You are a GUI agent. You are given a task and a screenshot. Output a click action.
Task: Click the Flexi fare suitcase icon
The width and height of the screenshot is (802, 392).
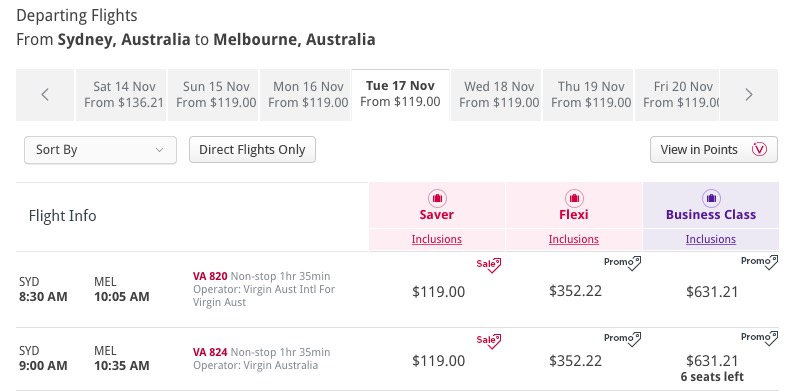coord(574,198)
